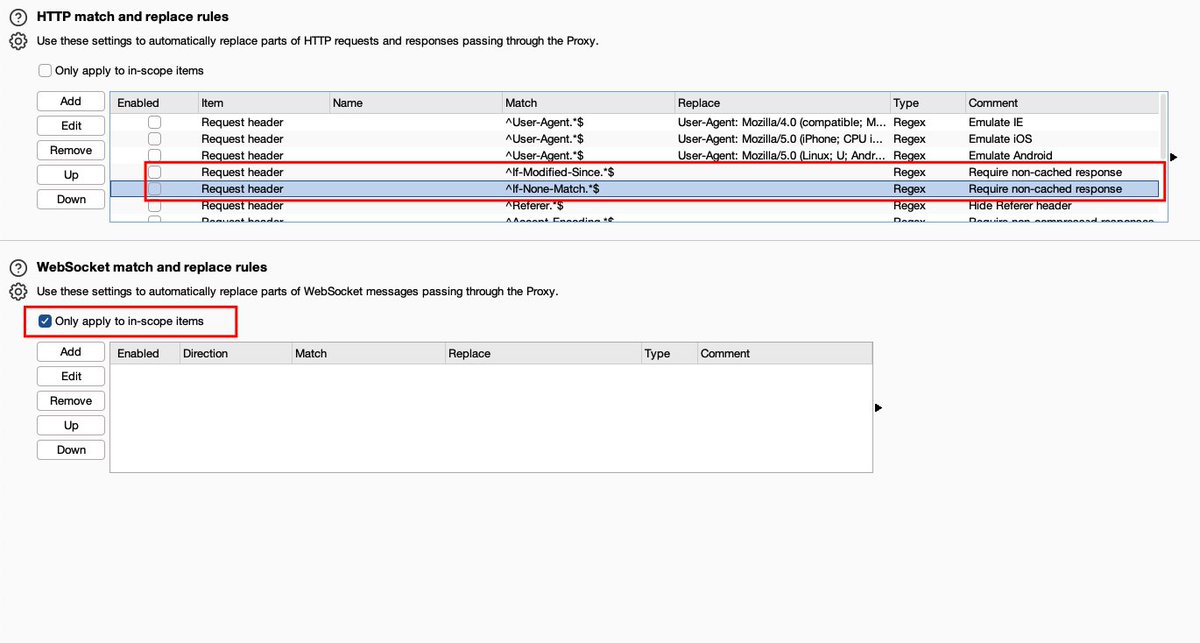1200x643 pixels.
Task: Enable the If-None-Match rule checkbox
Action: tap(154, 189)
